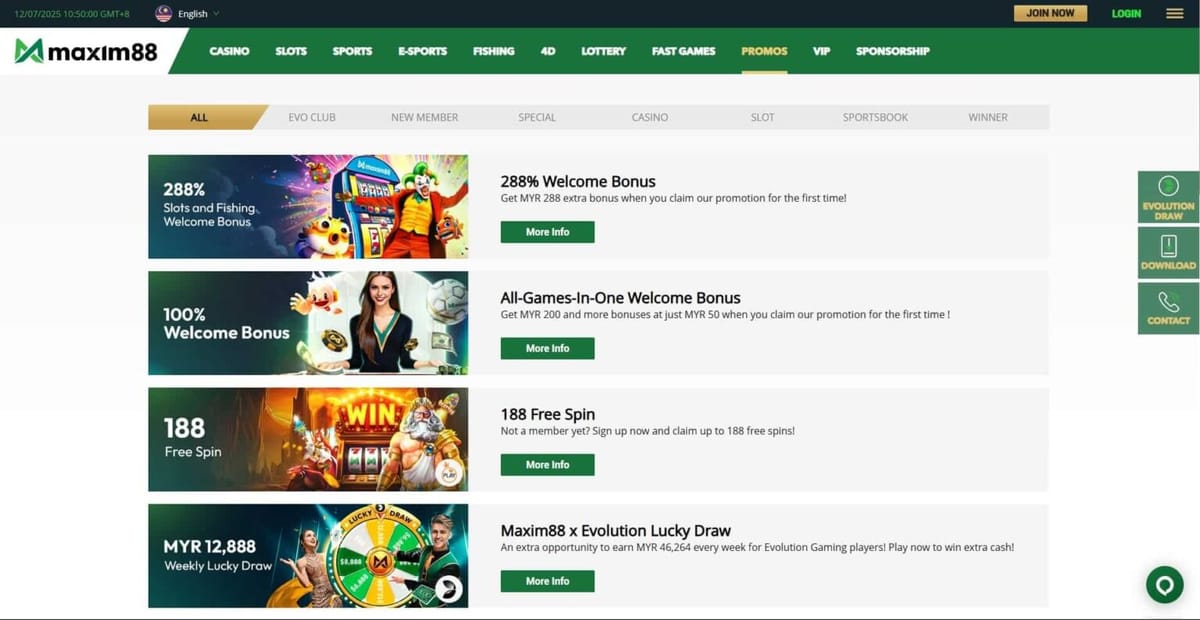Click the Contact phone icon
This screenshot has width=1200, height=620.
pyautogui.click(x=1168, y=308)
